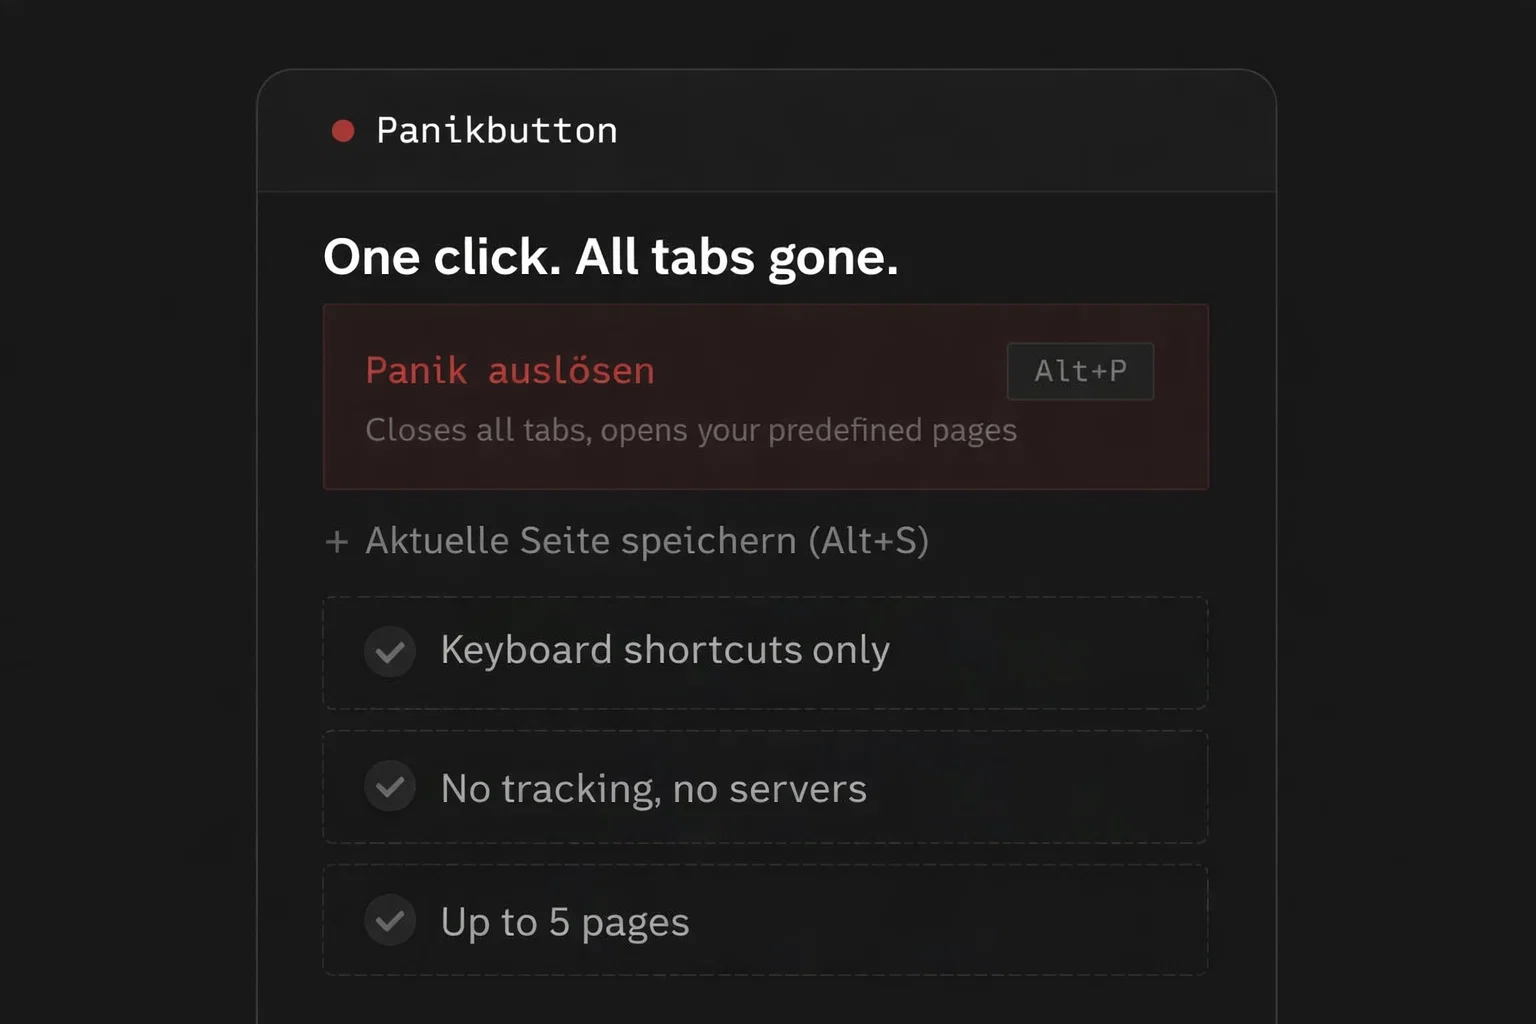
Task: Click the red Panikbutton dot icon
Action: (343, 130)
